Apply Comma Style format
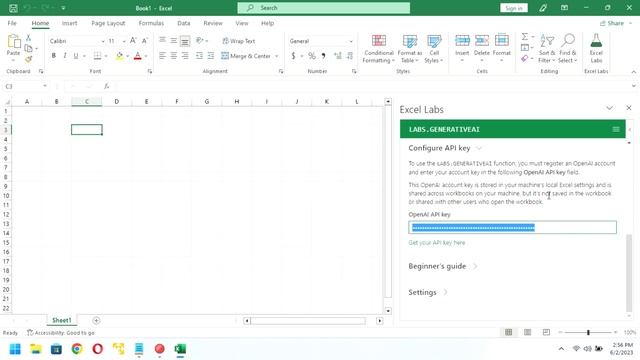The width and height of the screenshot is (640, 360). click(x=323, y=56)
